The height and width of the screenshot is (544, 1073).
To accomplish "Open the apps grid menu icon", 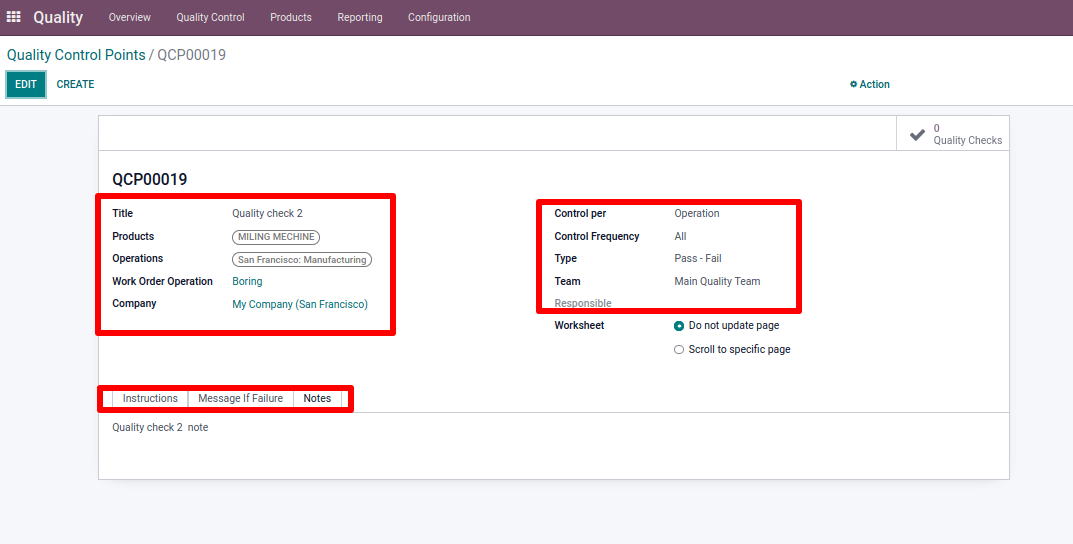I will pyautogui.click(x=14, y=17).
